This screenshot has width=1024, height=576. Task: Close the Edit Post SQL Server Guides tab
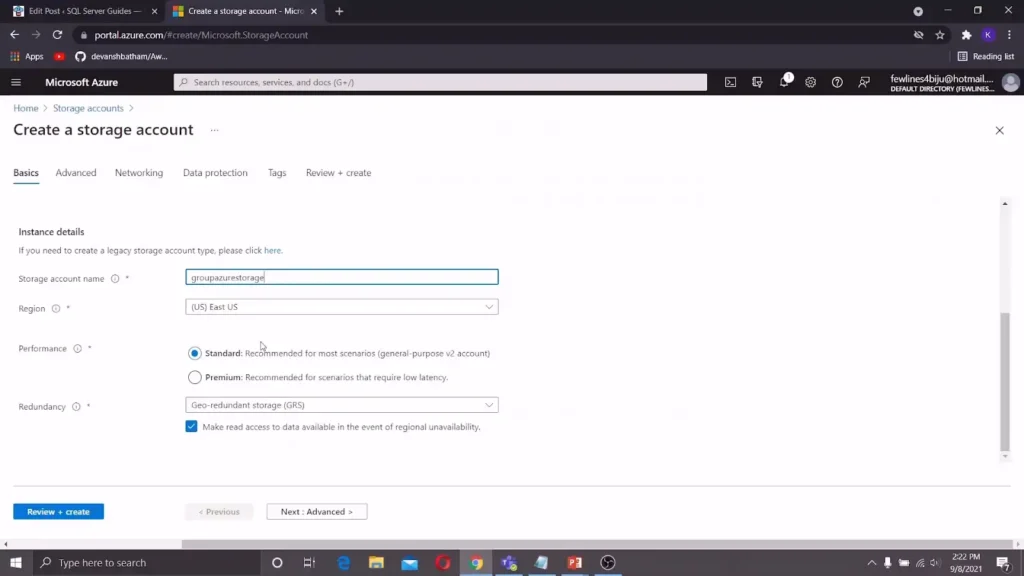(154, 11)
